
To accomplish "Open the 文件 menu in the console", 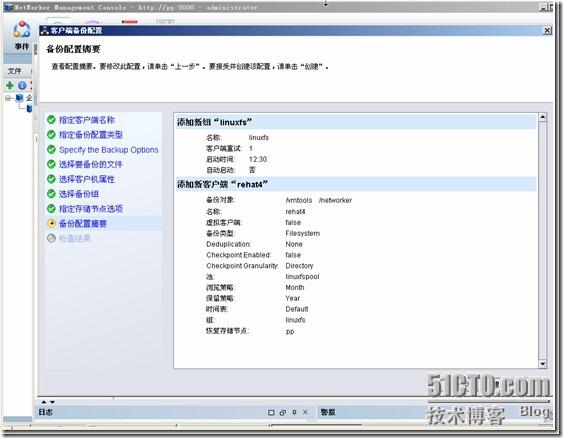I will tap(14, 71).
